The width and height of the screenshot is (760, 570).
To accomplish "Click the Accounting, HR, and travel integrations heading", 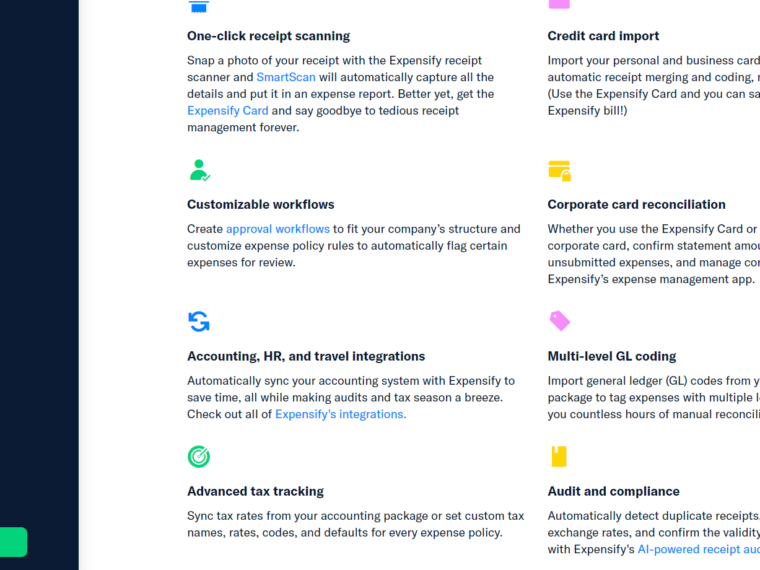I will (x=306, y=356).
